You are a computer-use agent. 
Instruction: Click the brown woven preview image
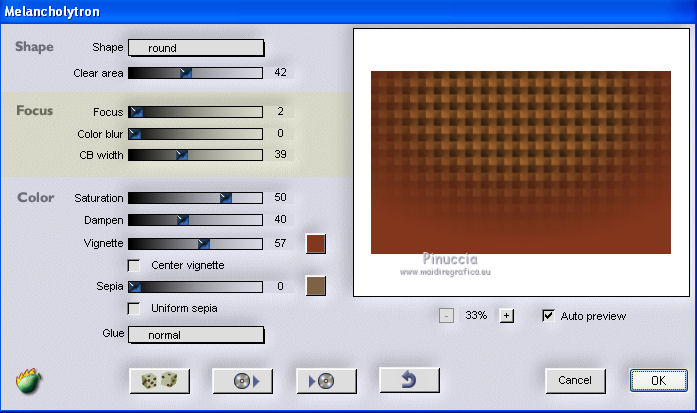tap(521, 162)
